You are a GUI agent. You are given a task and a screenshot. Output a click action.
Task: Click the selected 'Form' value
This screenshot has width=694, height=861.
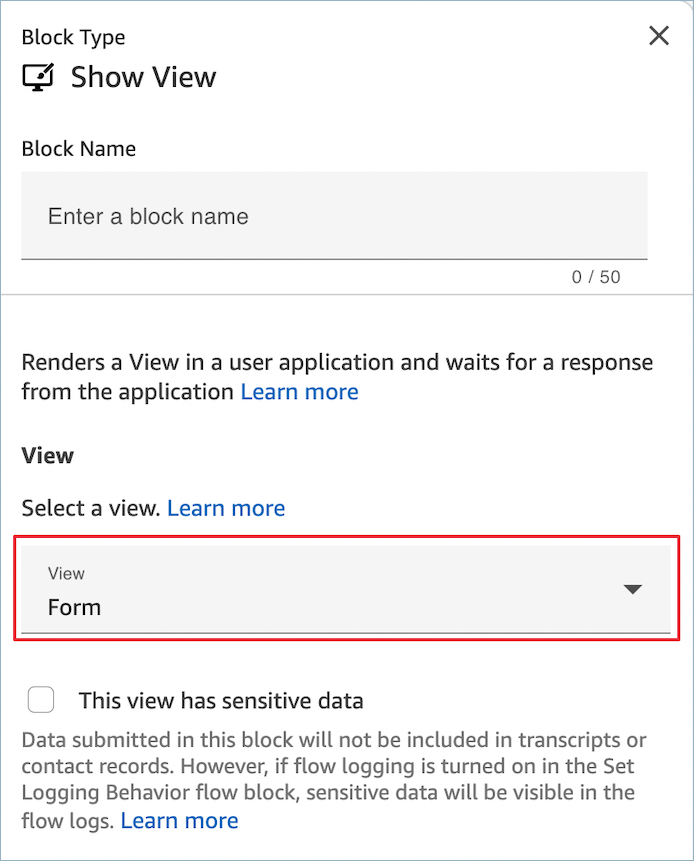click(74, 607)
